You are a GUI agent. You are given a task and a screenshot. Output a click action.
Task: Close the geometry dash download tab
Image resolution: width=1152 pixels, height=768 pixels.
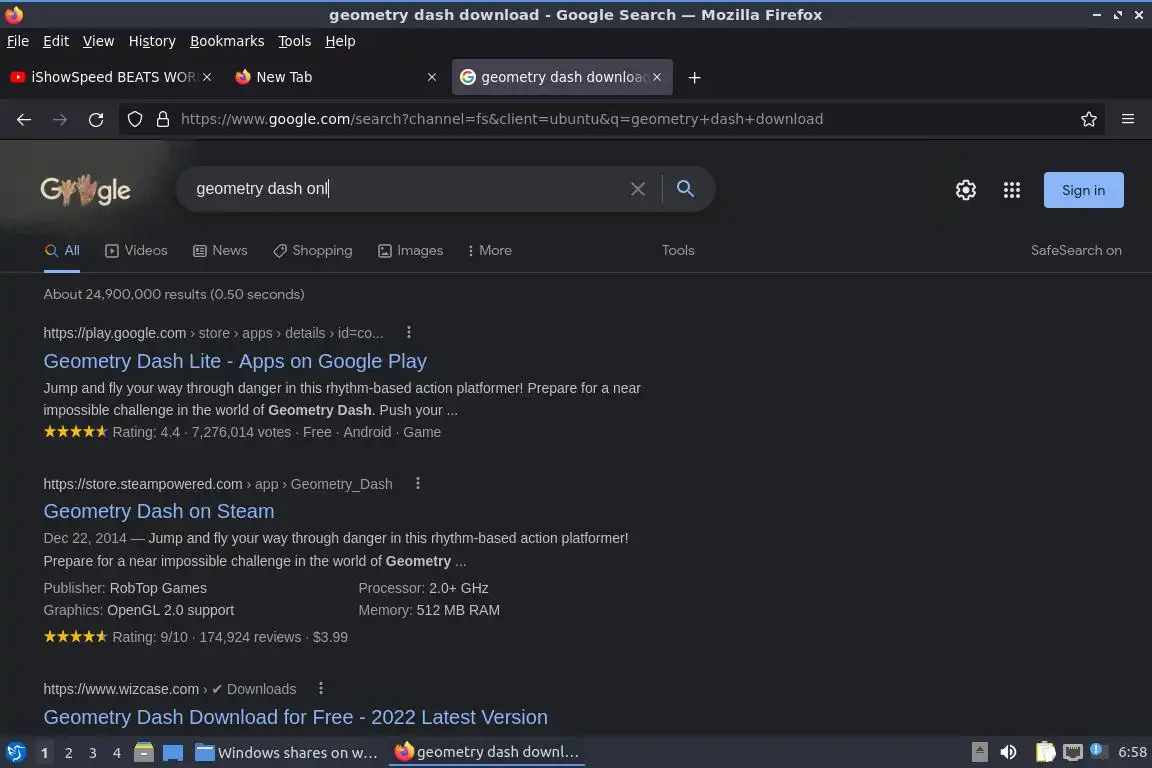pyautogui.click(x=657, y=77)
